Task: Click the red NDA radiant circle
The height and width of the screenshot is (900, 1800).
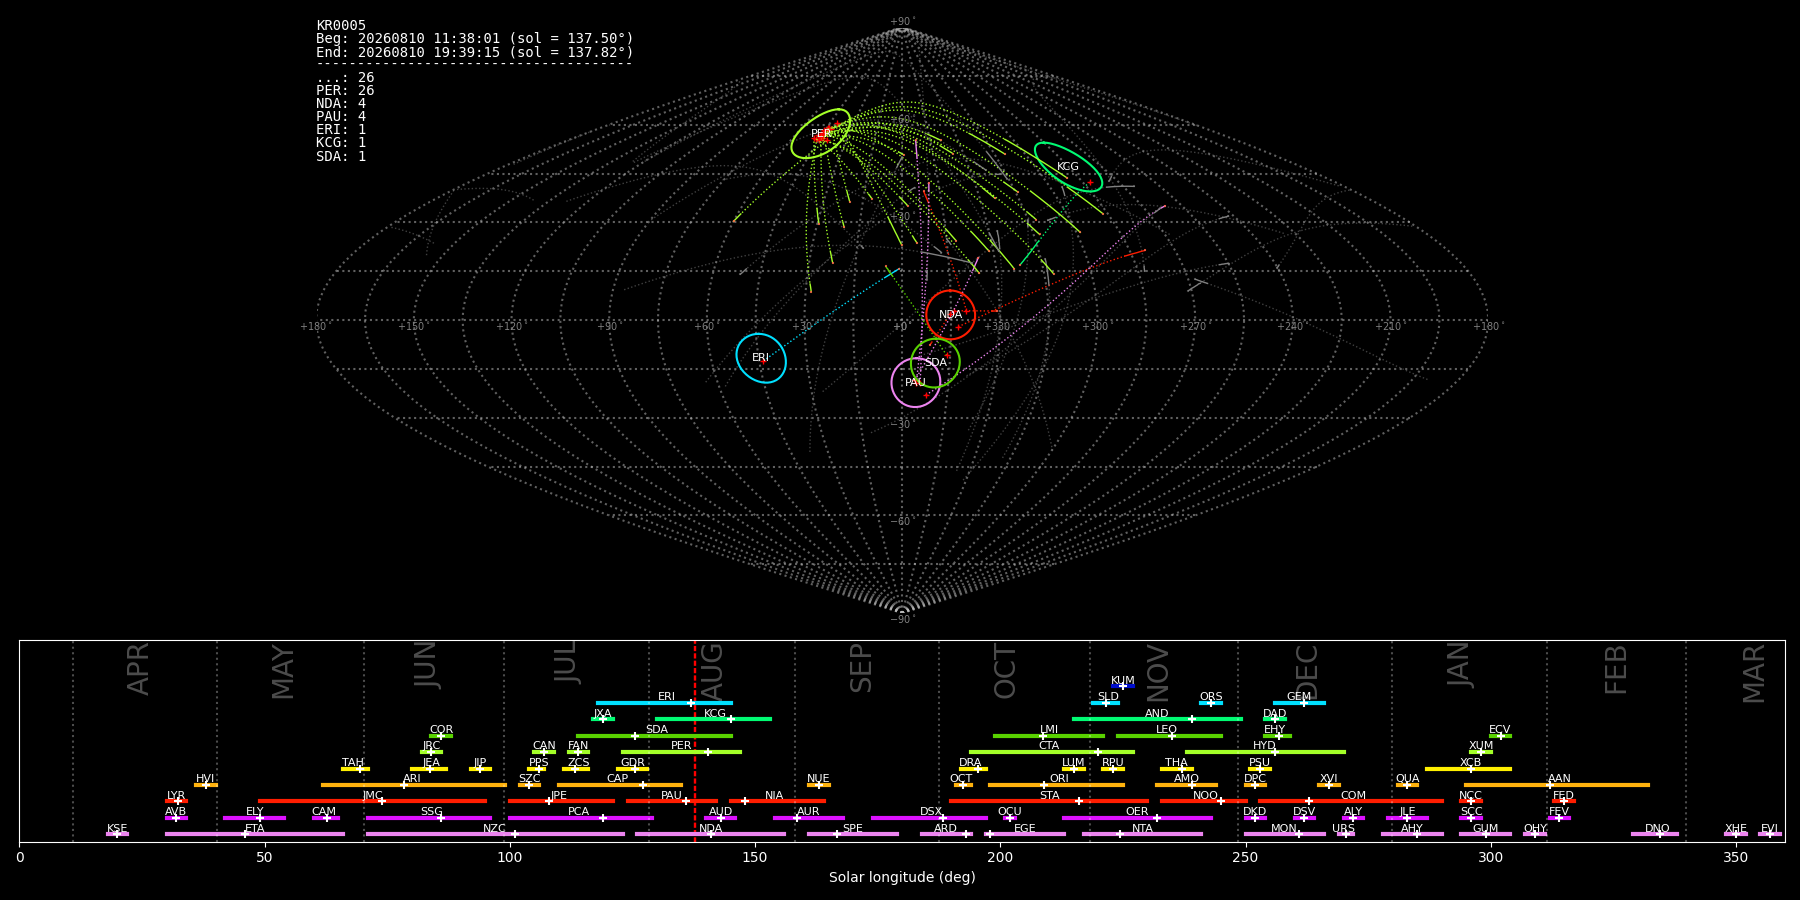Action: (x=950, y=315)
